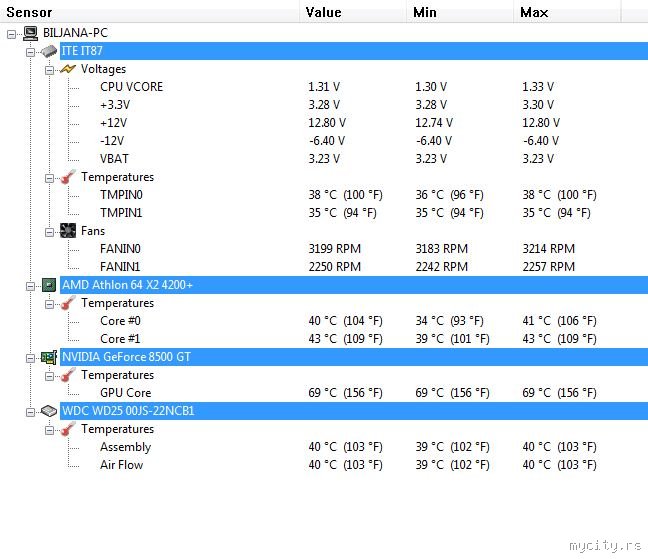Screen dimensions: 648x559
Task: Click the Voltages group label
Action: pyautogui.click(x=103, y=69)
